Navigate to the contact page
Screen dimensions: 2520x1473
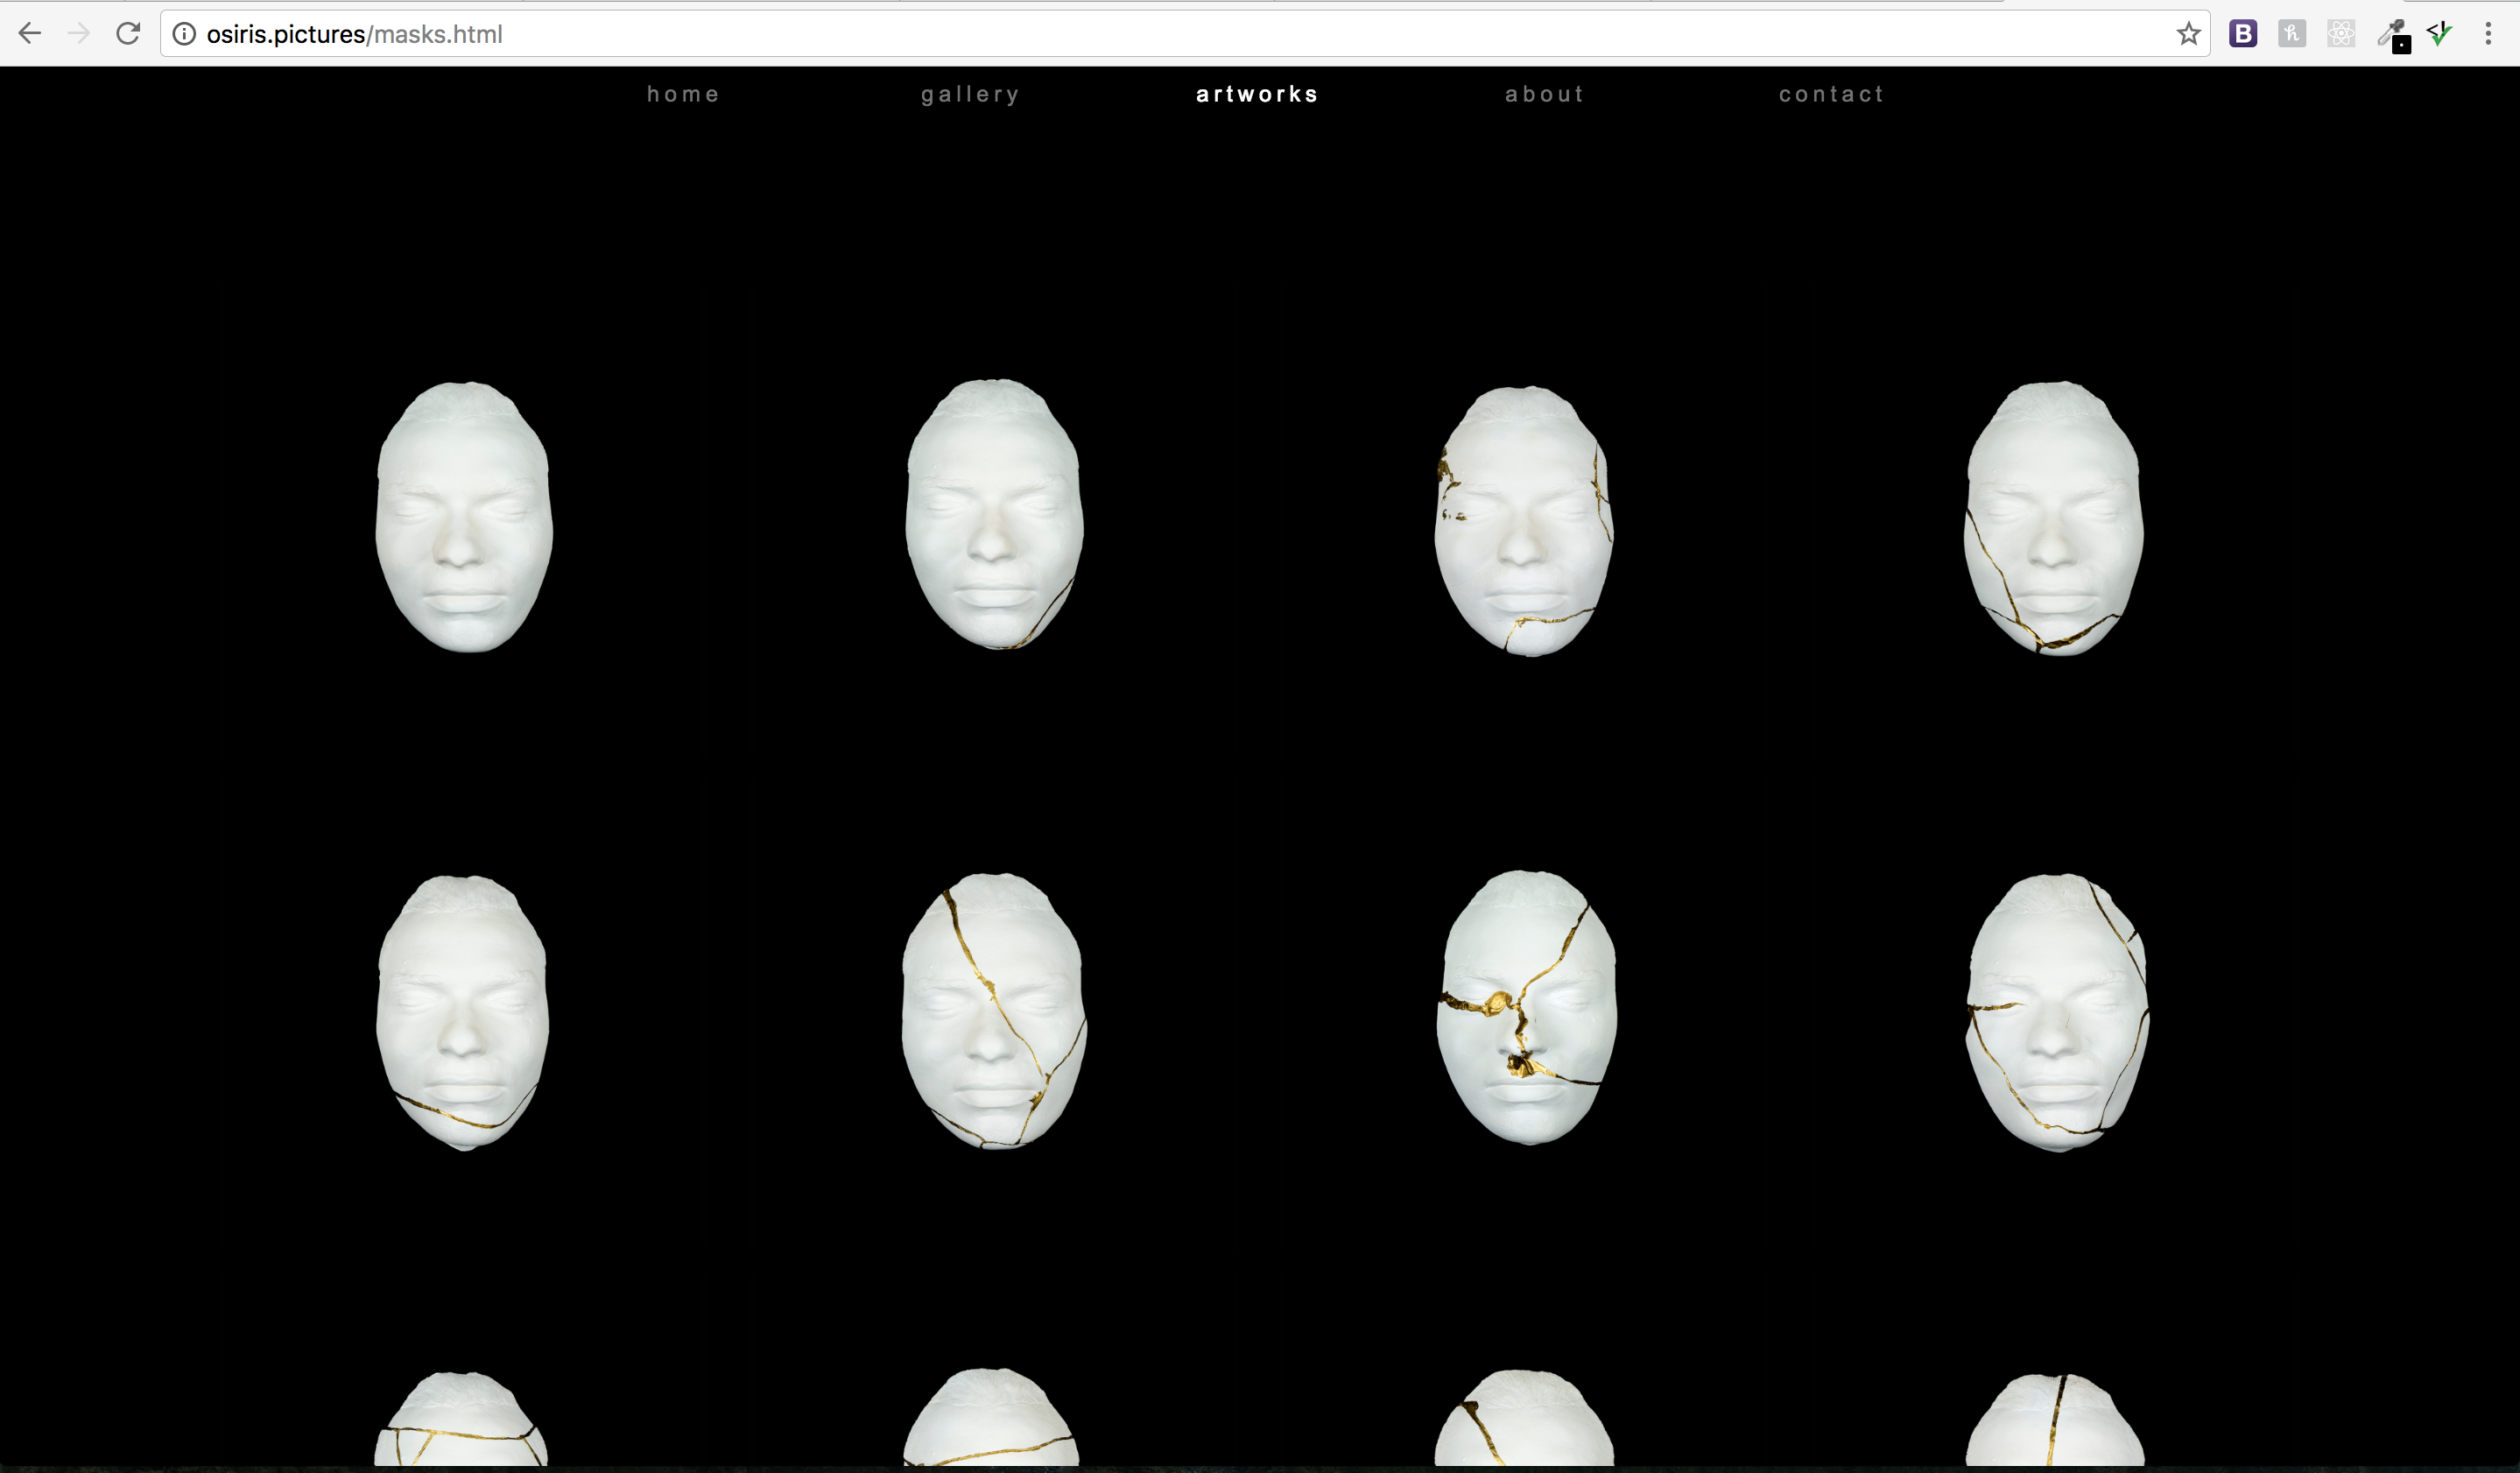pyautogui.click(x=1831, y=94)
